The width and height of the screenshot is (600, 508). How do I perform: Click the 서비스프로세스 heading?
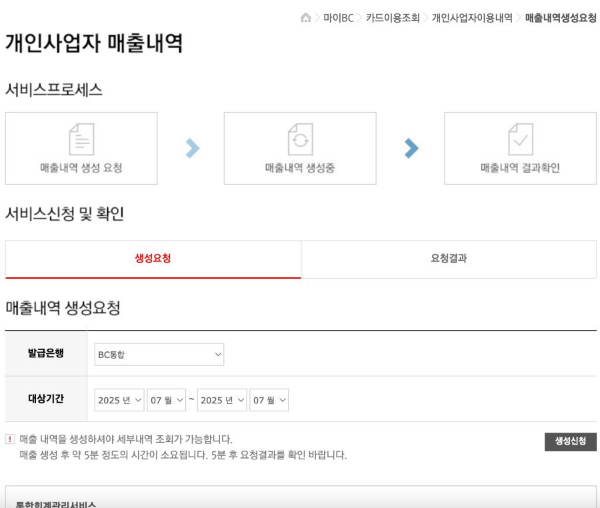click(54, 90)
